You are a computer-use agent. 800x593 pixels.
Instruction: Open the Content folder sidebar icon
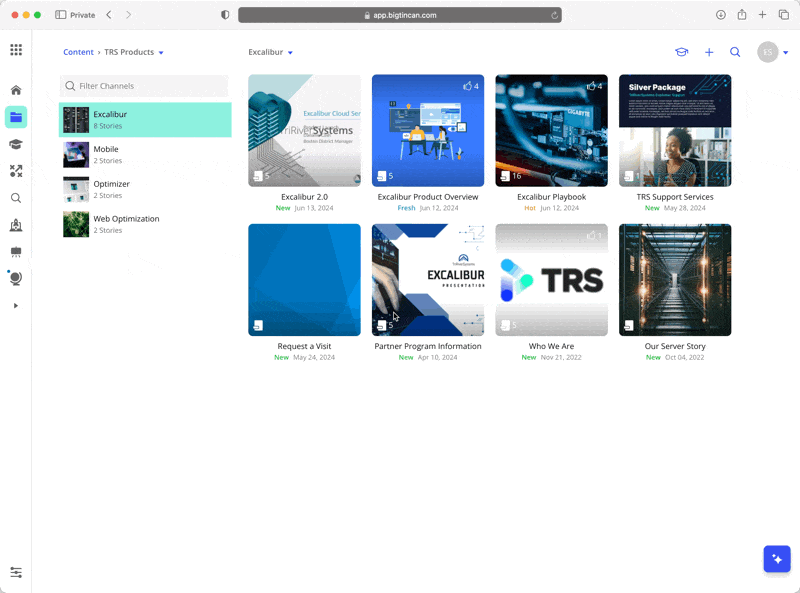pos(16,117)
